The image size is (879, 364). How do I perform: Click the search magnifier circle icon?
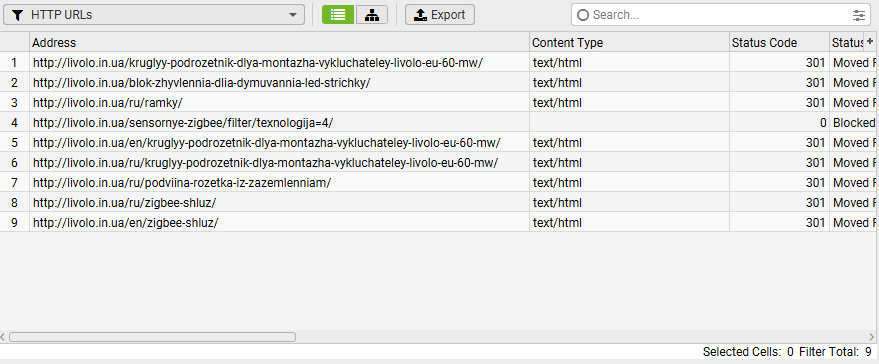click(x=583, y=15)
